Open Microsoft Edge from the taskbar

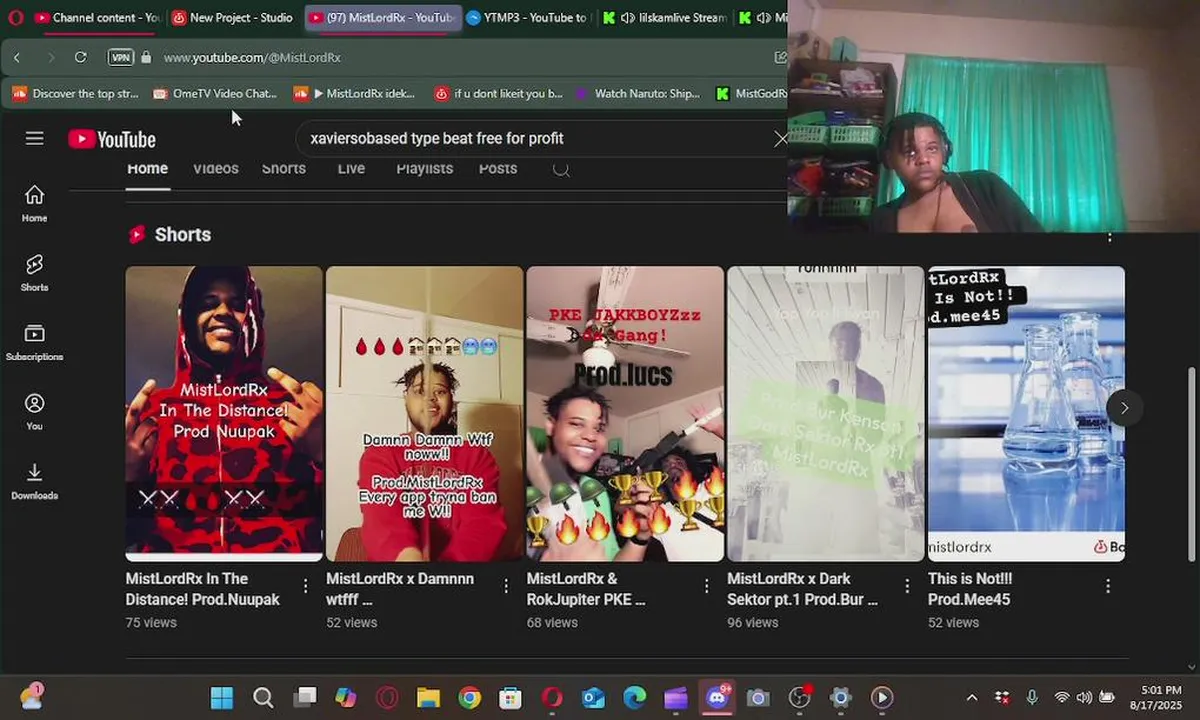click(x=634, y=697)
